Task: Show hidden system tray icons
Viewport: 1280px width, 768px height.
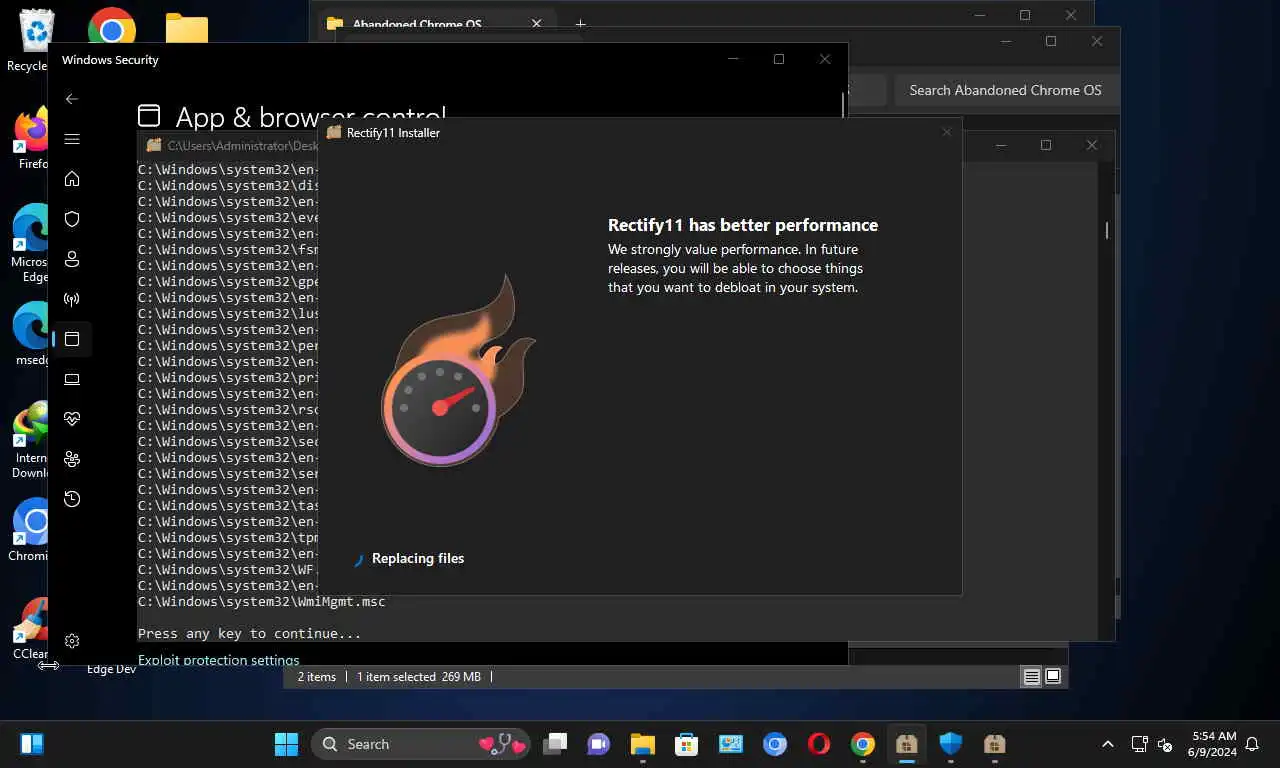Action: click(1107, 744)
